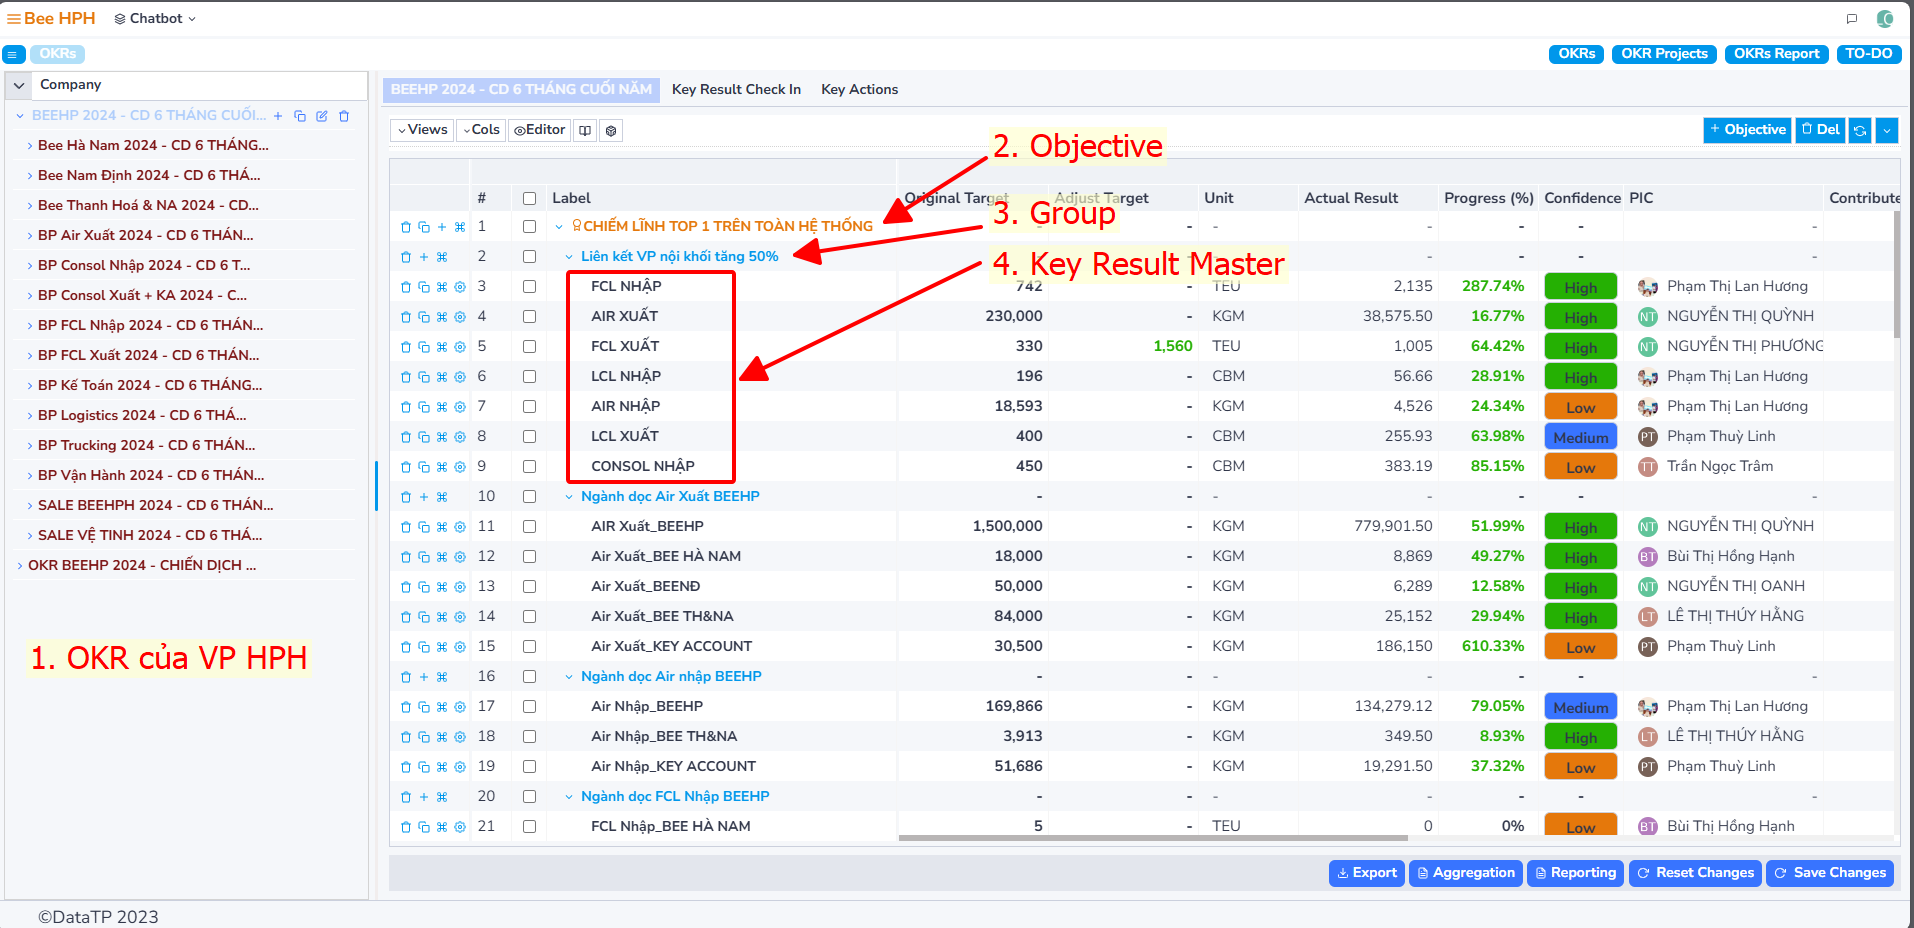Expand BP Logistics 2024 tree item

click(29, 416)
